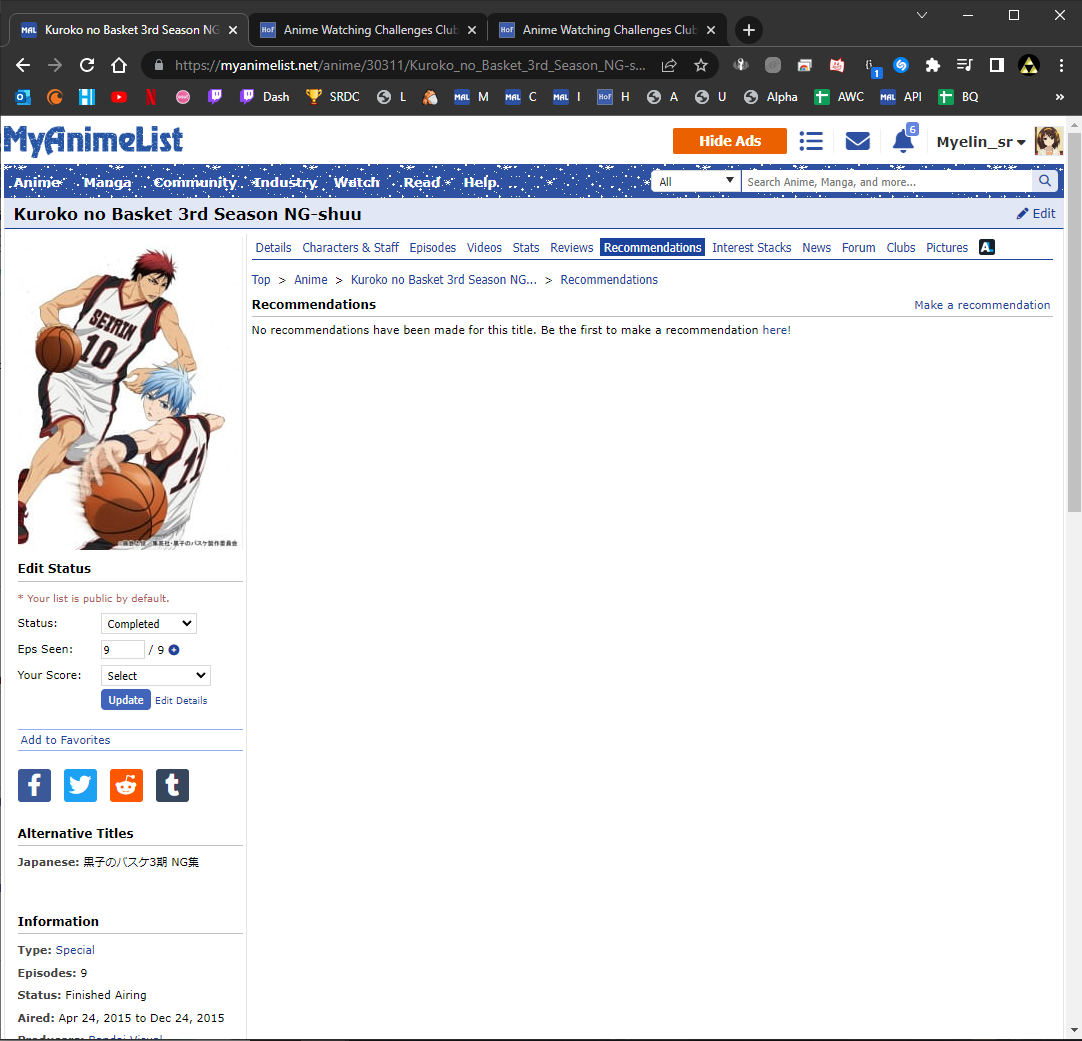Switch to the Characters & Staff tab
Screen dimensions: 1082x1041
pos(351,247)
